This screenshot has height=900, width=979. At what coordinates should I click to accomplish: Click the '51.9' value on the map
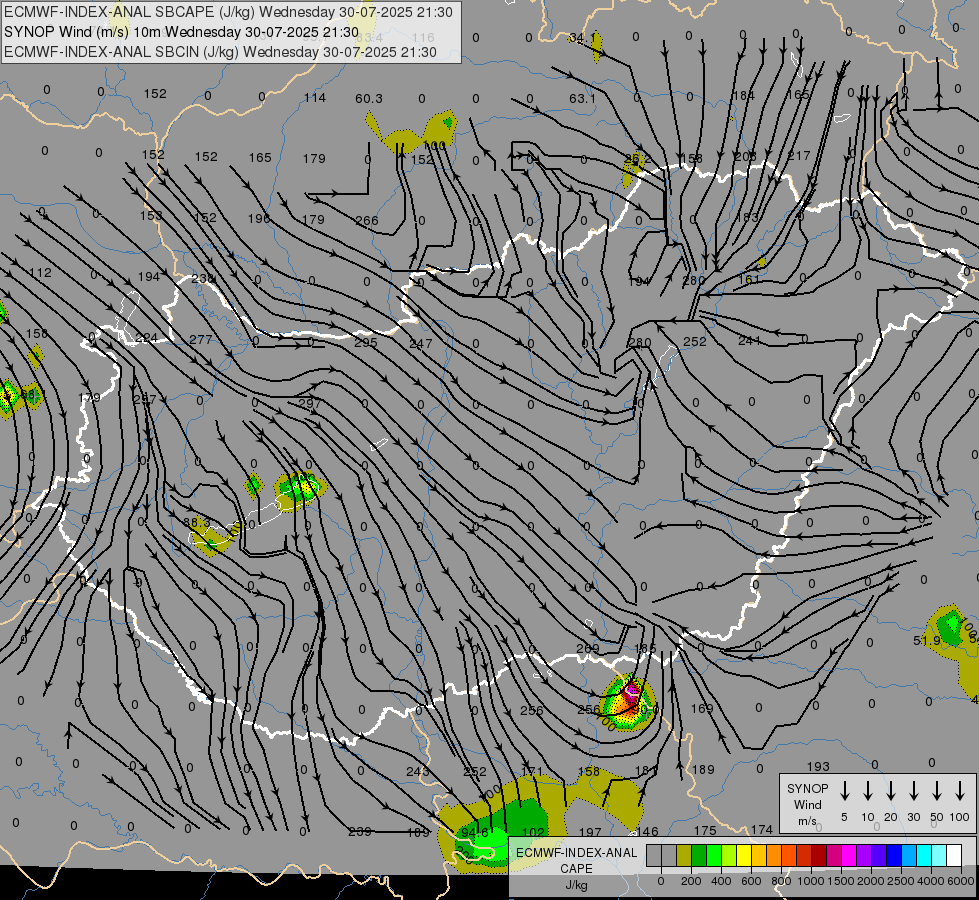click(927, 641)
